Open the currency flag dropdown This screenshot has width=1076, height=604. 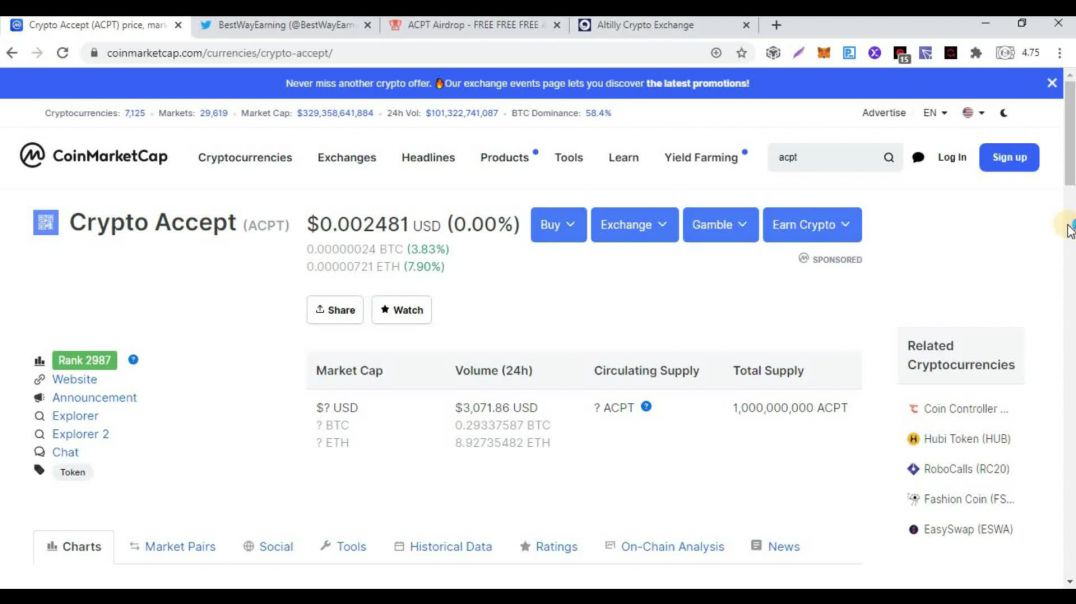tap(973, 113)
